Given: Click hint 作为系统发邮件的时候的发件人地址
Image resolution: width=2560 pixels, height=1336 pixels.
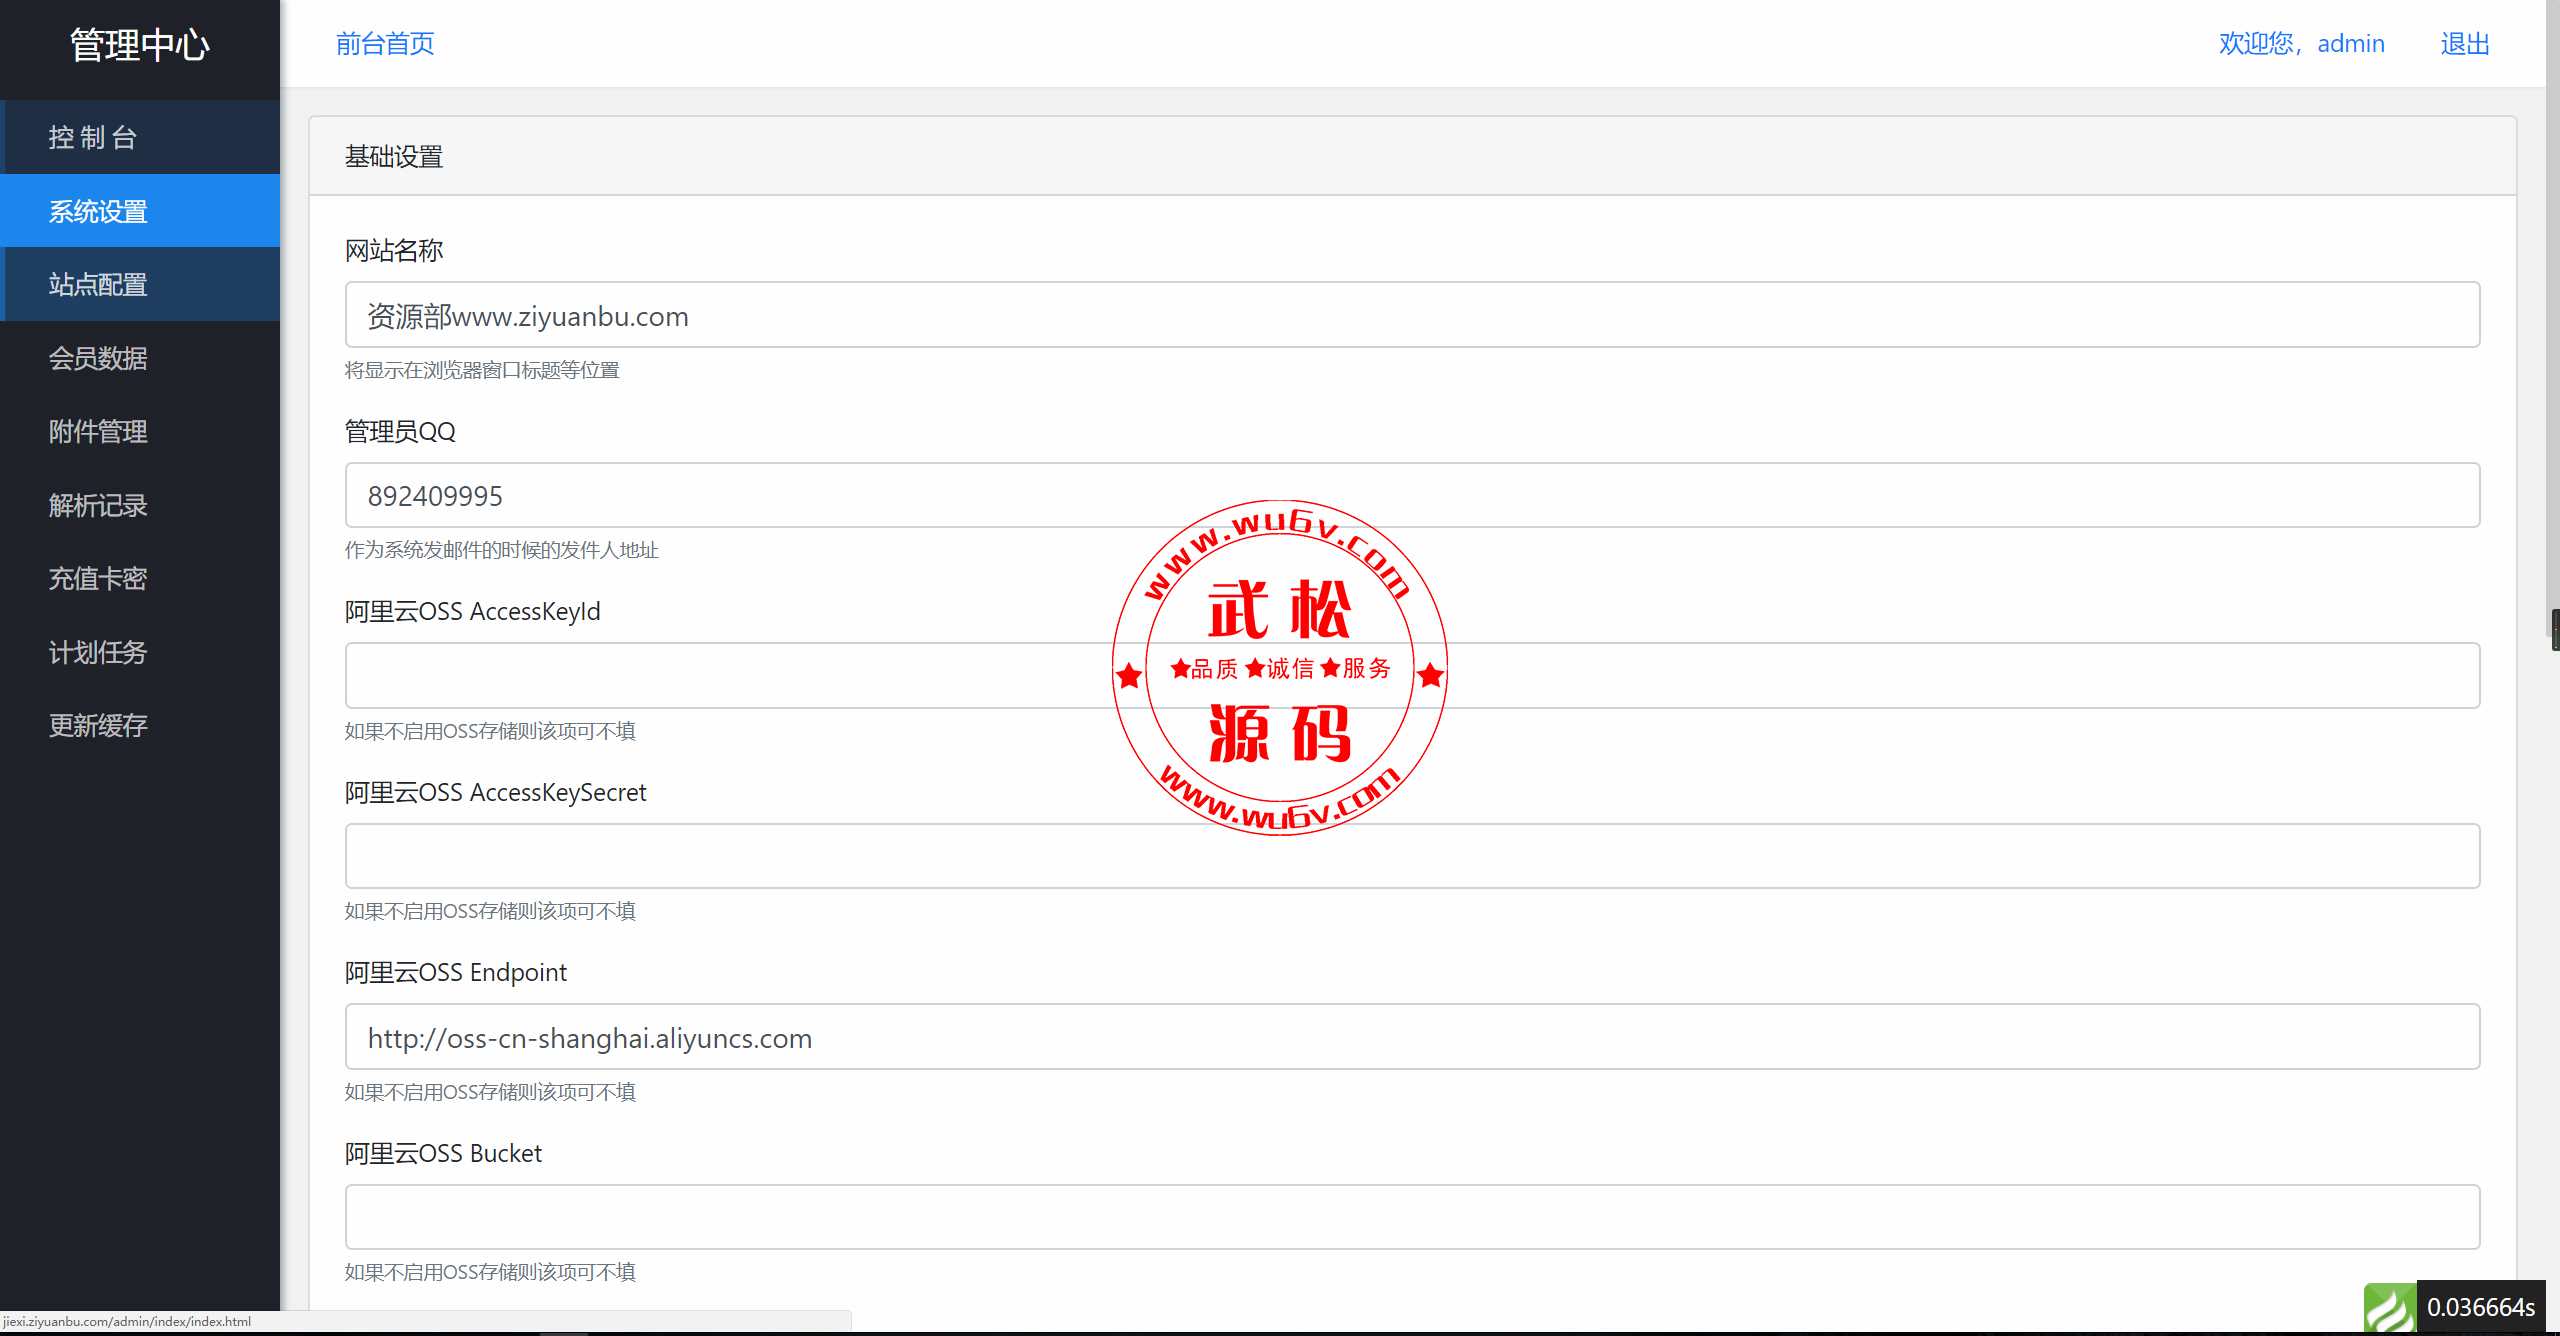Looking at the screenshot, I should [501, 550].
